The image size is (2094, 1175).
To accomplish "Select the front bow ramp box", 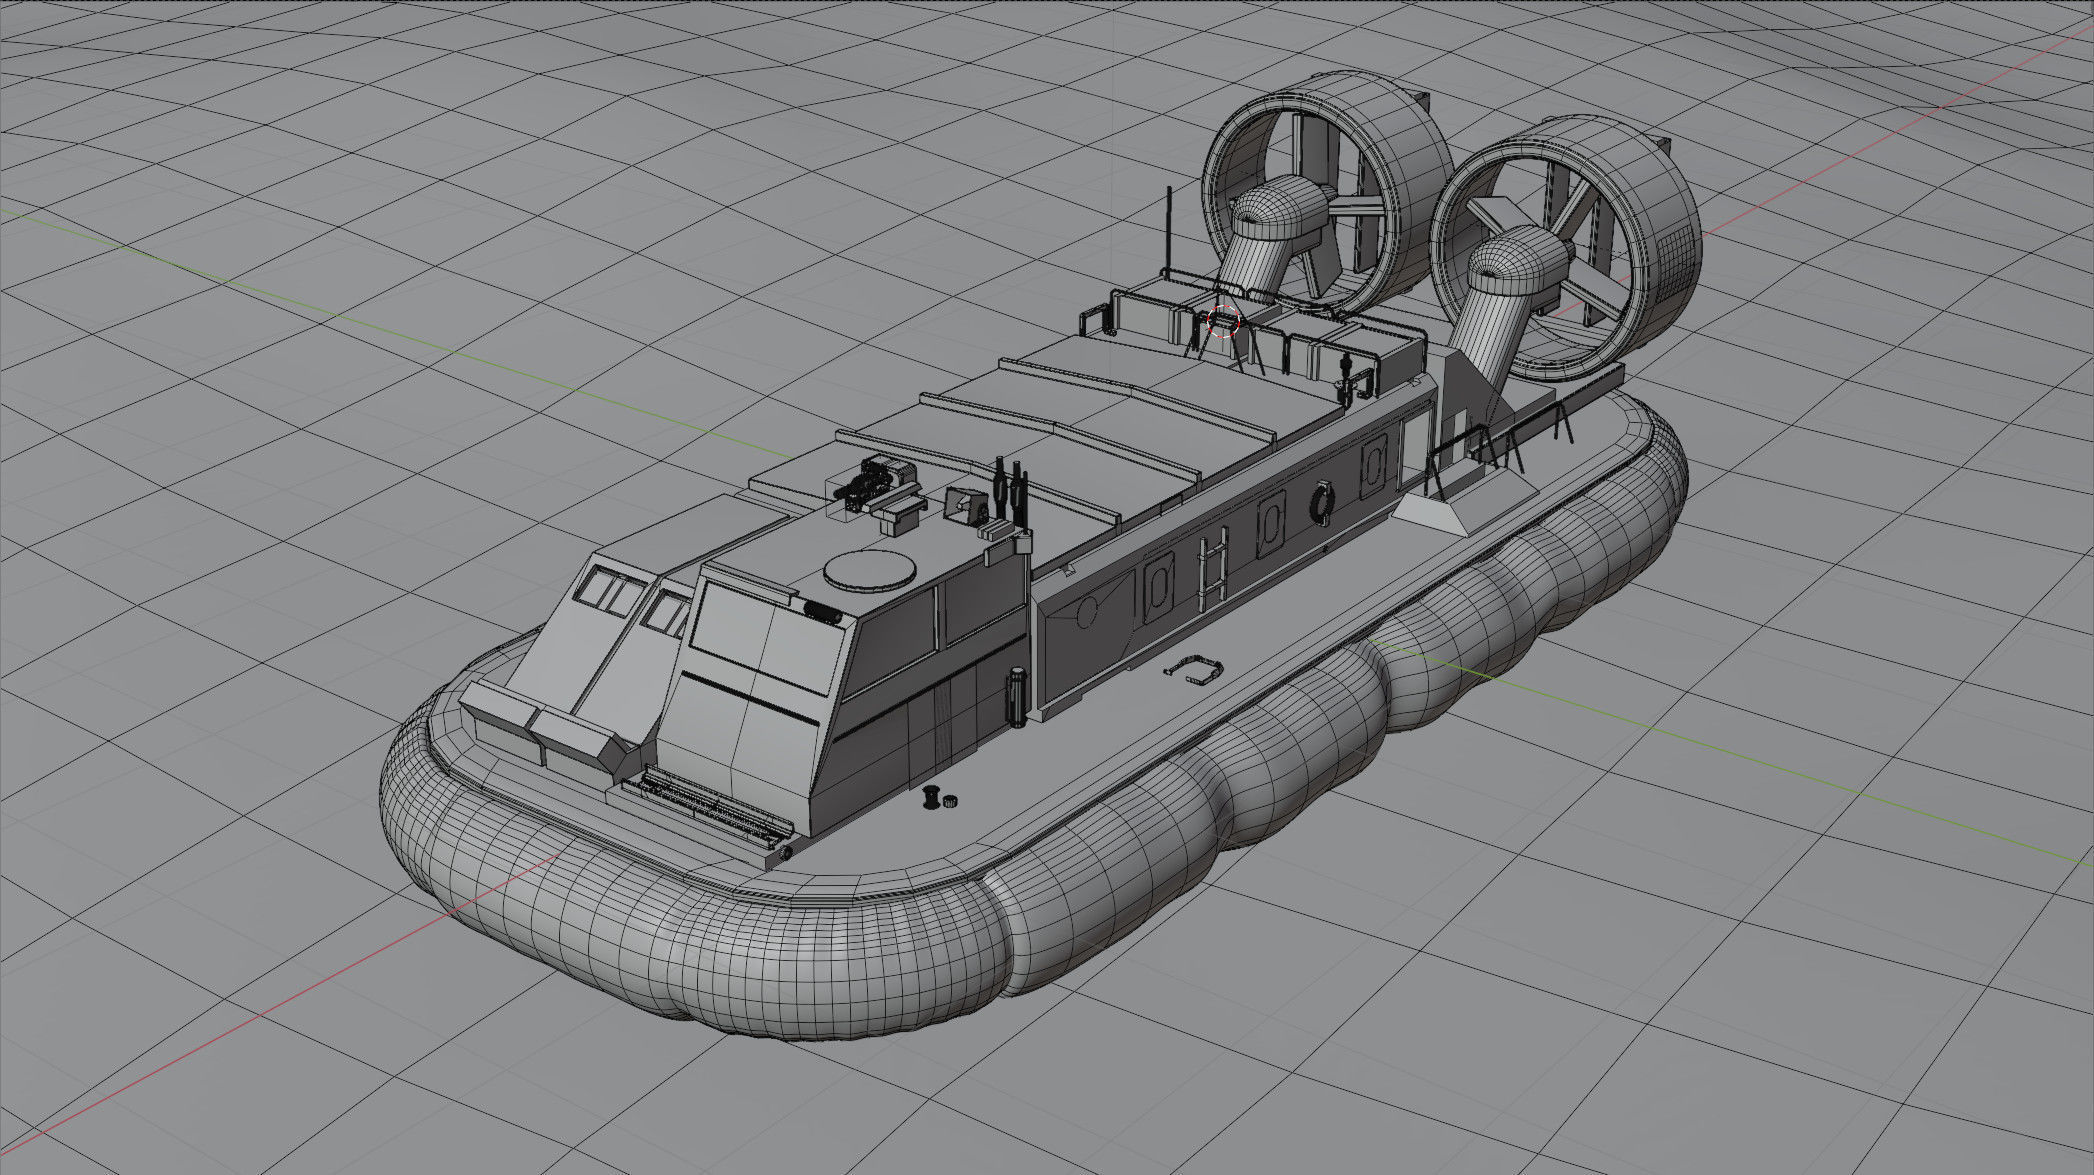I will (540, 735).
